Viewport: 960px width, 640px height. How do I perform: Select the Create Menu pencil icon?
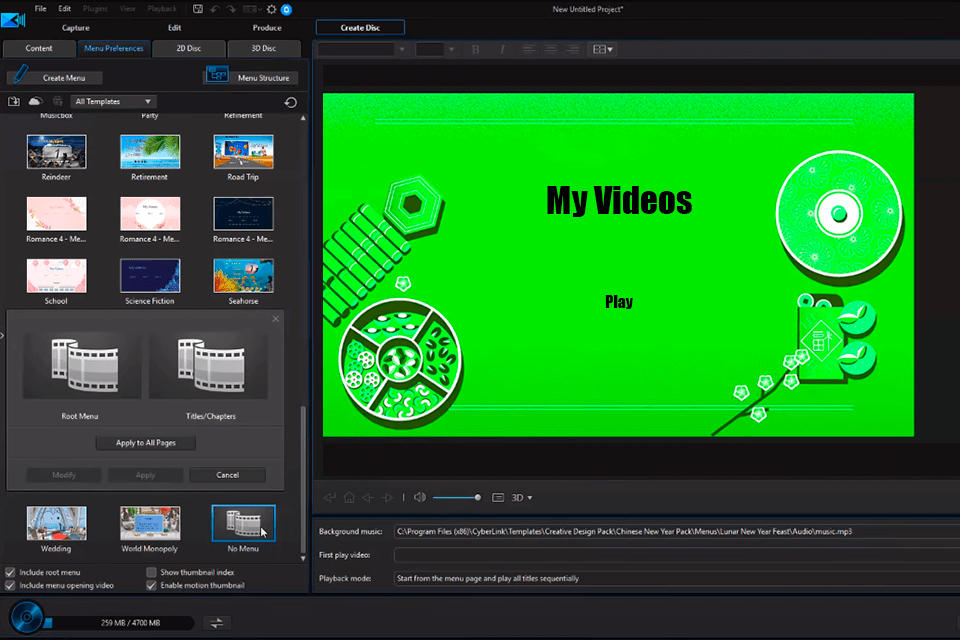click(18, 76)
